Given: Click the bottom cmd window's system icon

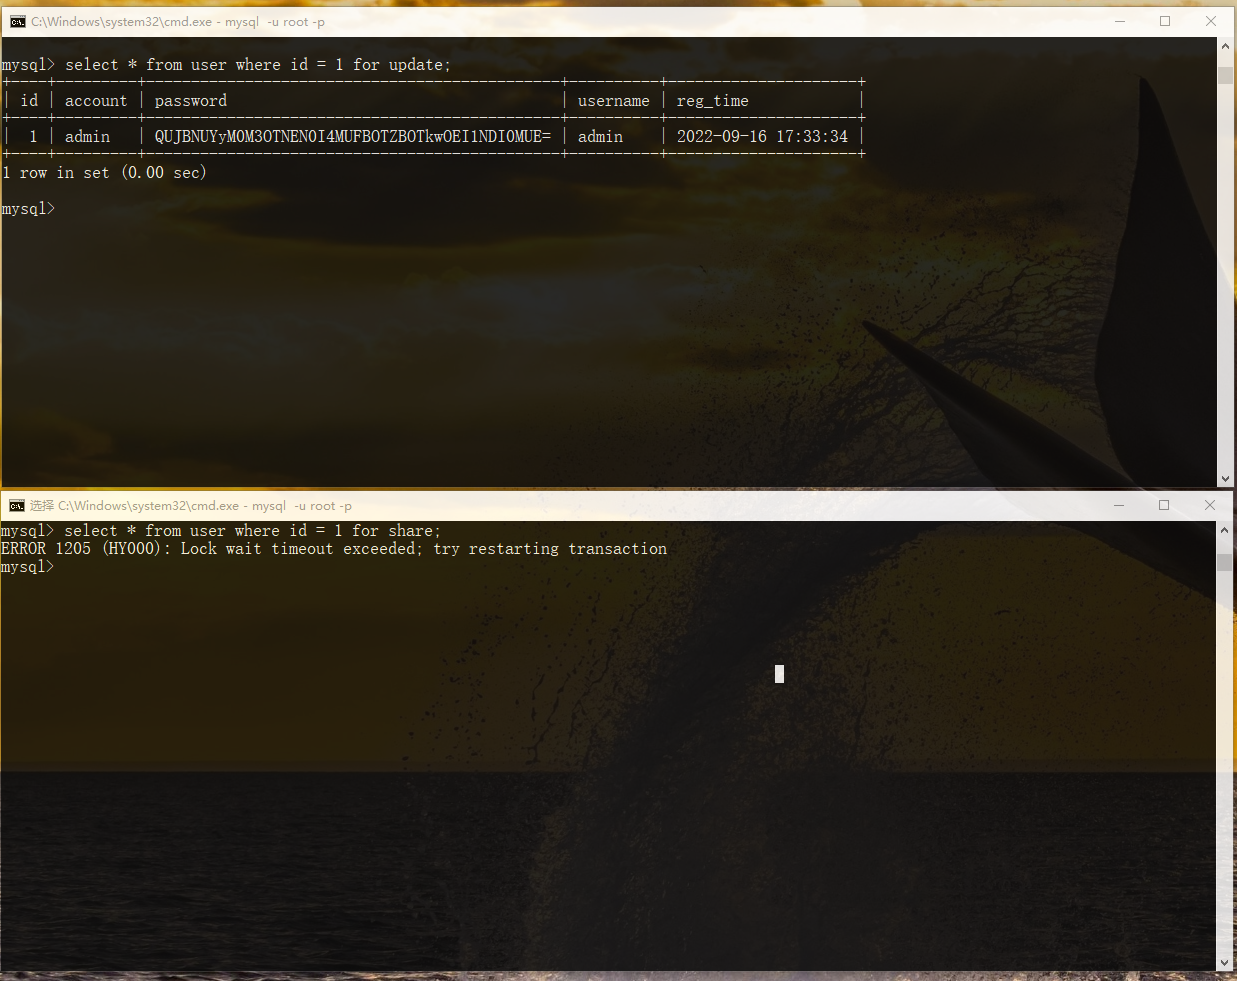Looking at the screenshot, I should pos(17,505).
